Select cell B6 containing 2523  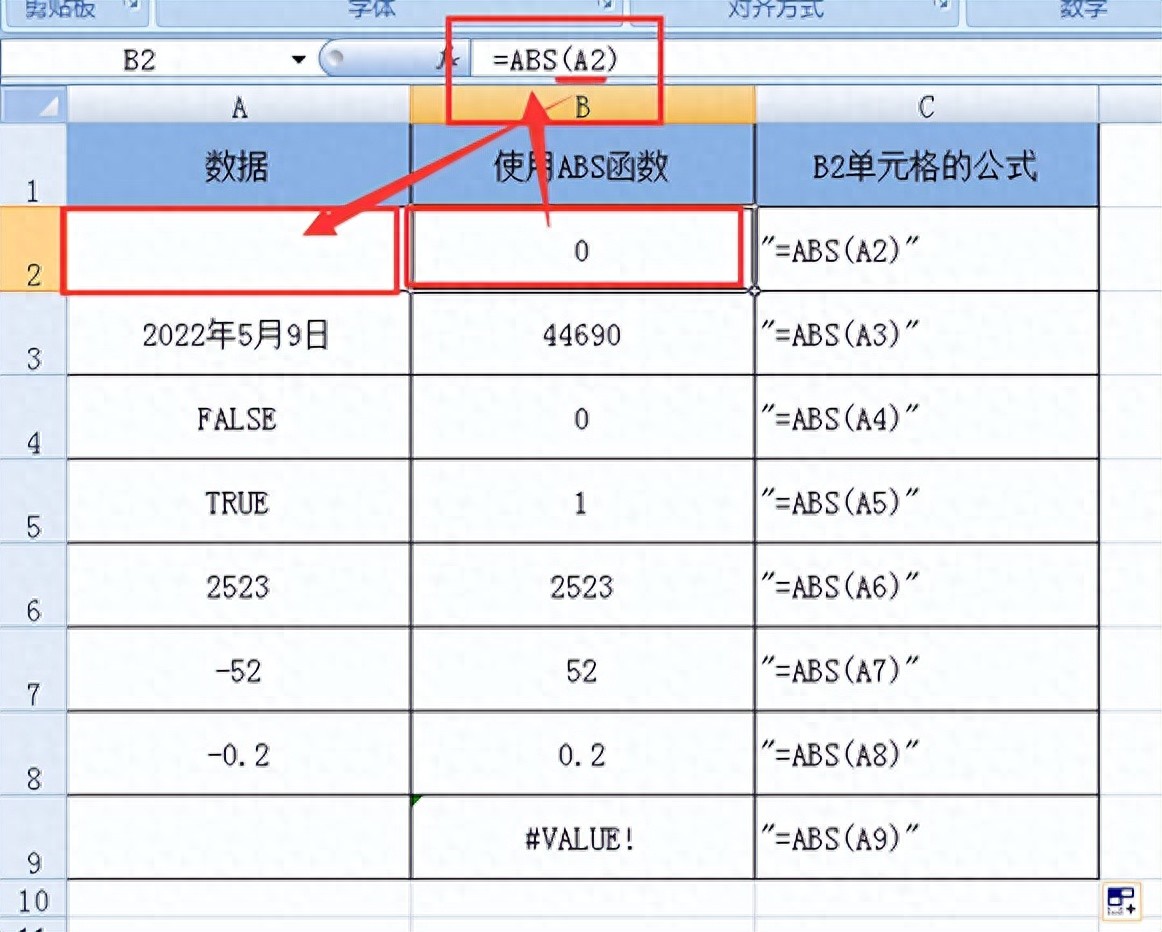point(582,585)
